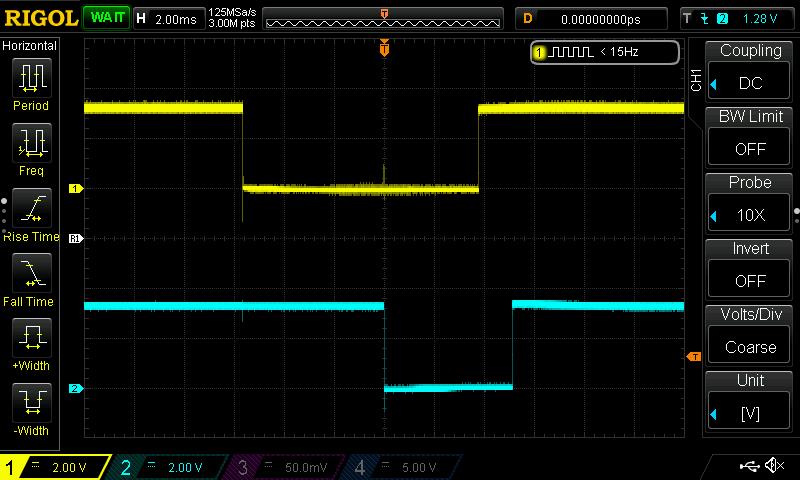
Task: Click the 3.00M pts memory depth readout
Action: pos(232,23)
